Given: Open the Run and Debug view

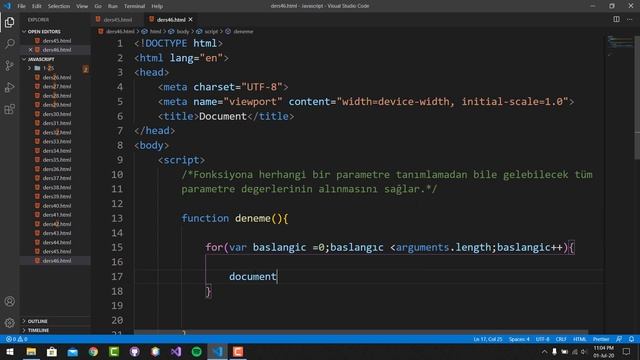Looking at the screenshot, I should tap(9, 87).
